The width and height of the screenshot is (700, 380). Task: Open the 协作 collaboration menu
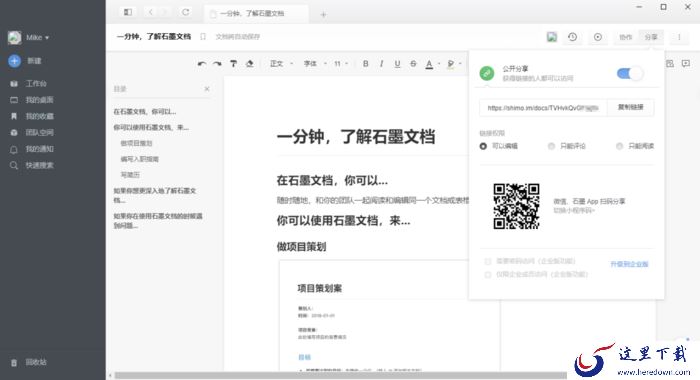625,37
